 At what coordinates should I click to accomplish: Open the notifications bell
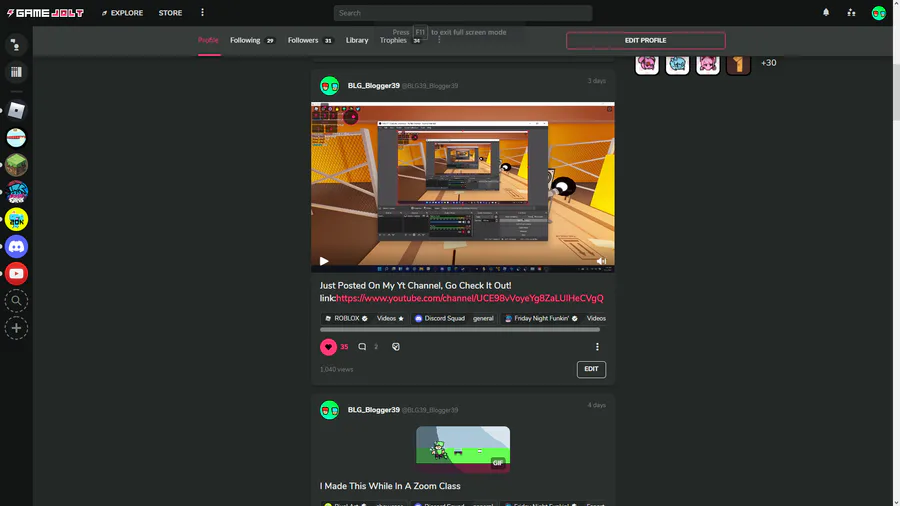pyautogui.click(x=826, y=12)
